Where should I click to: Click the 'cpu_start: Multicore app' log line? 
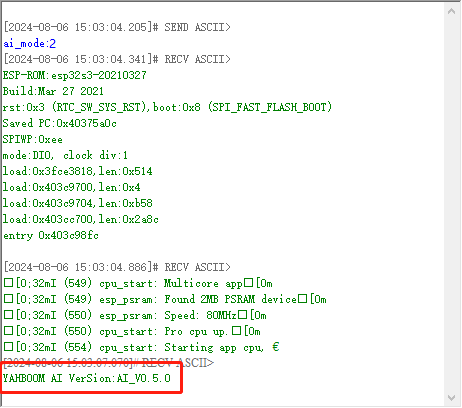pos(138,284)
